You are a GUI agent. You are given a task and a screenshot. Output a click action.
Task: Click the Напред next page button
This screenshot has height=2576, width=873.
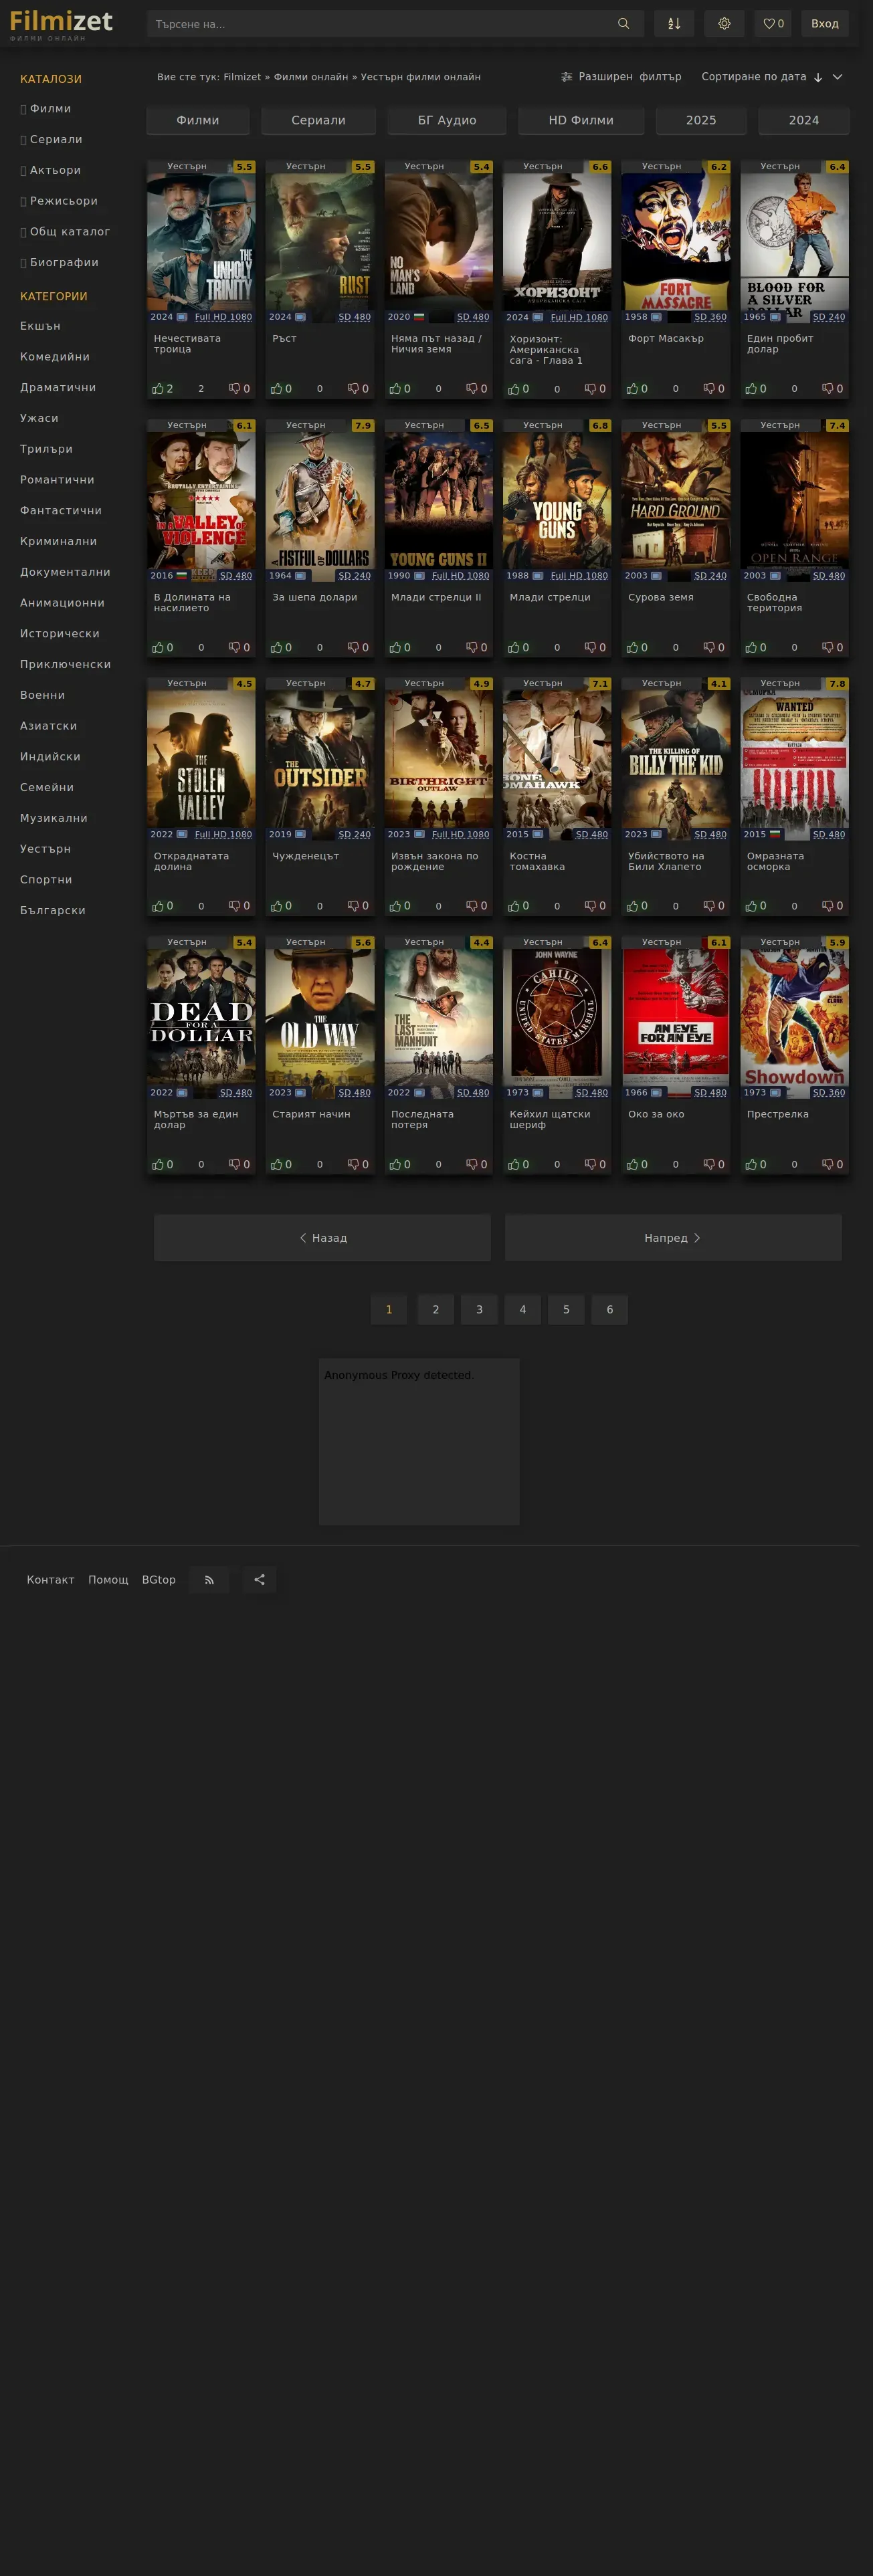click(x=673, y=1238)
